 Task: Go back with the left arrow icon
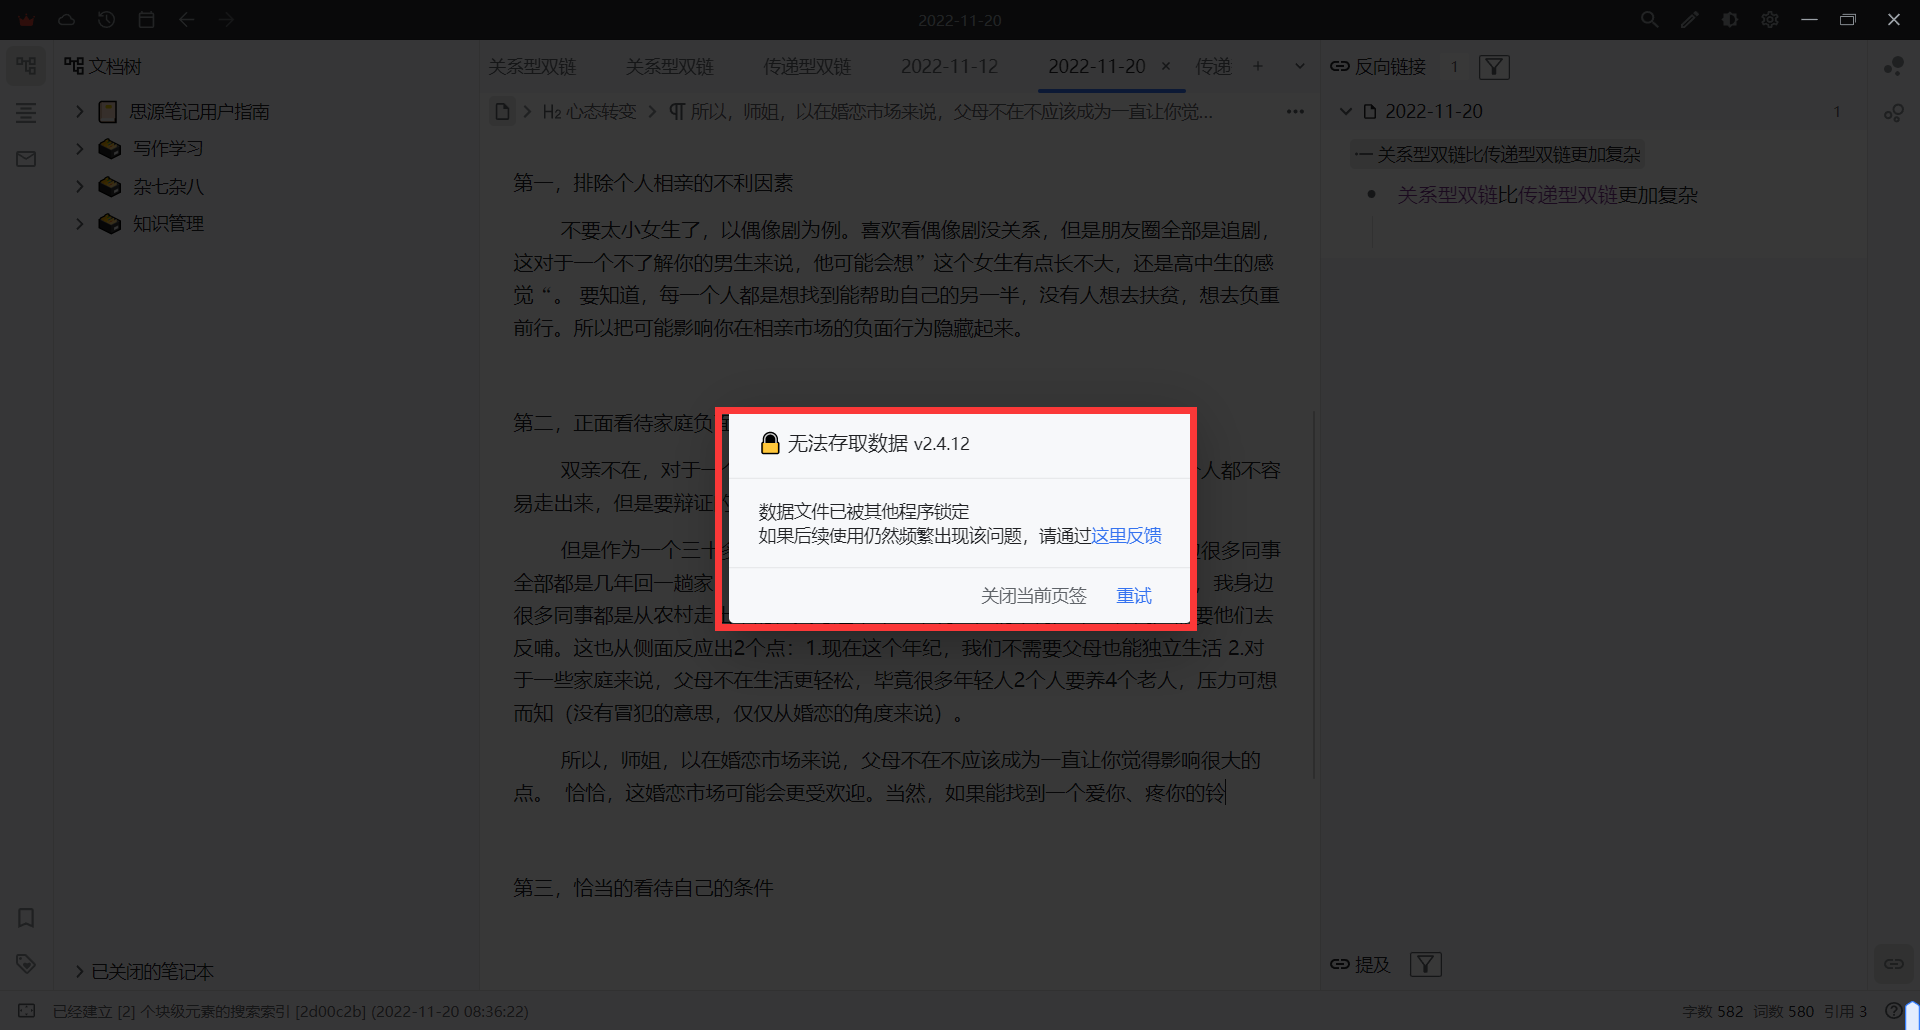click(186, 20)
